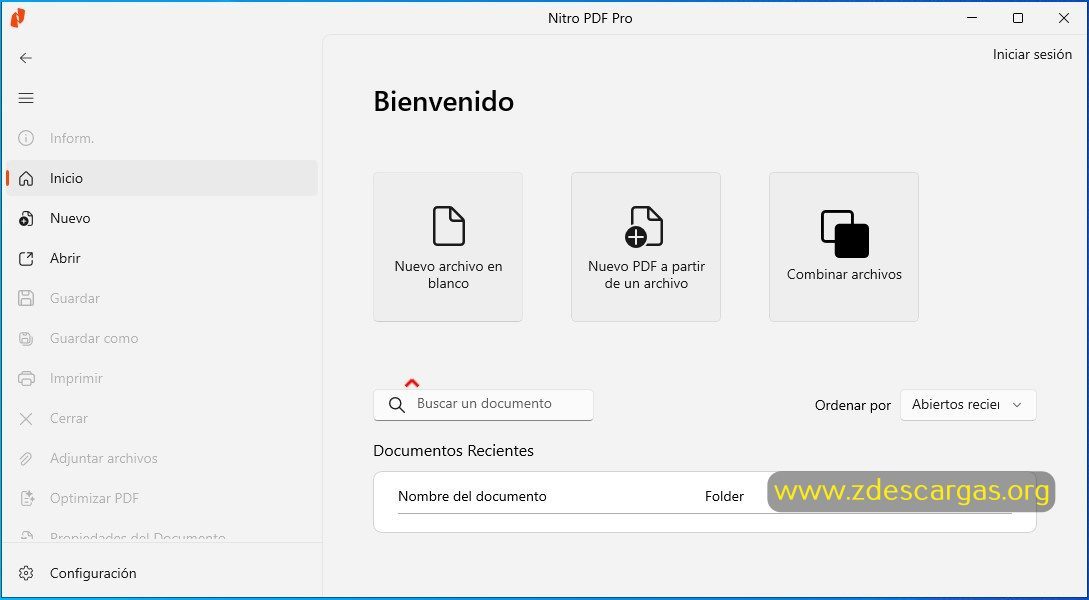
Task: Click the Abrir open-file icon
Action: point(26,259)
